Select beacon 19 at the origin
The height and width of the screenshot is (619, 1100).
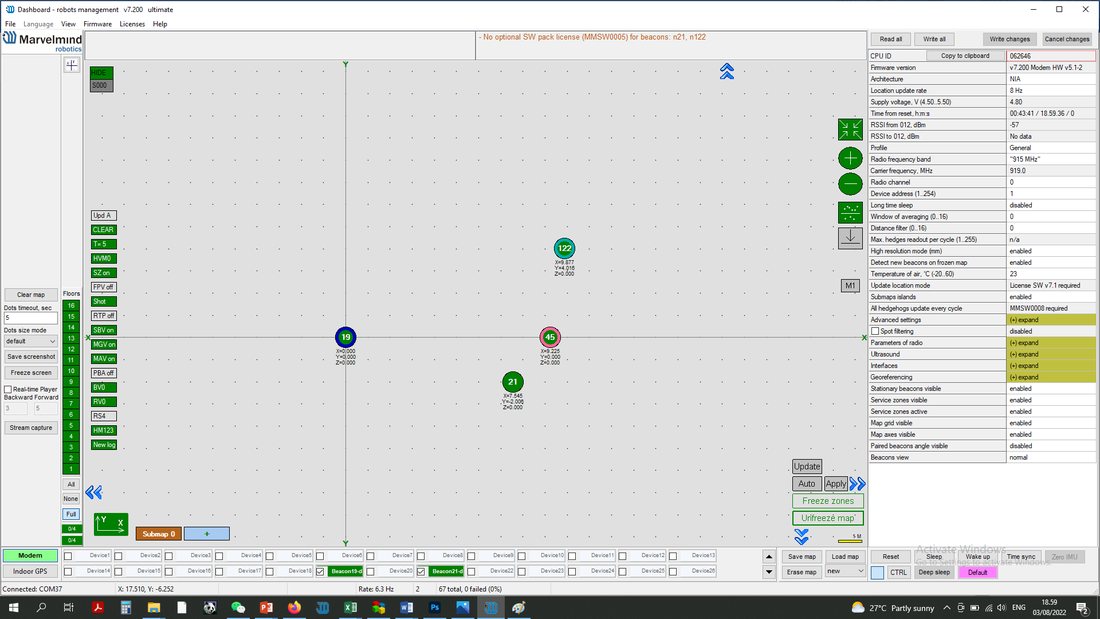click(345, 337)
